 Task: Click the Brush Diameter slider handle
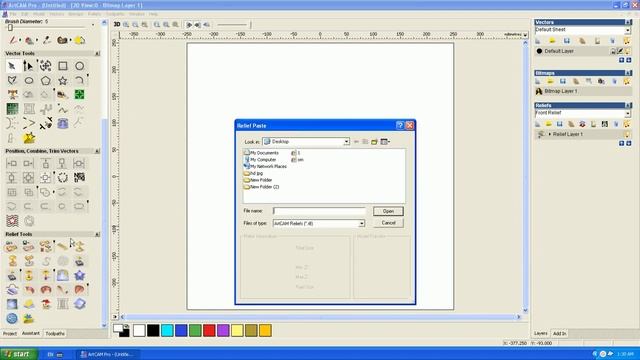(10, 28)
